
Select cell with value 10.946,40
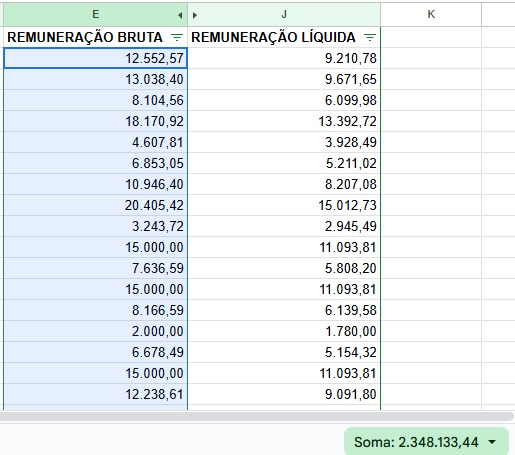95,184
